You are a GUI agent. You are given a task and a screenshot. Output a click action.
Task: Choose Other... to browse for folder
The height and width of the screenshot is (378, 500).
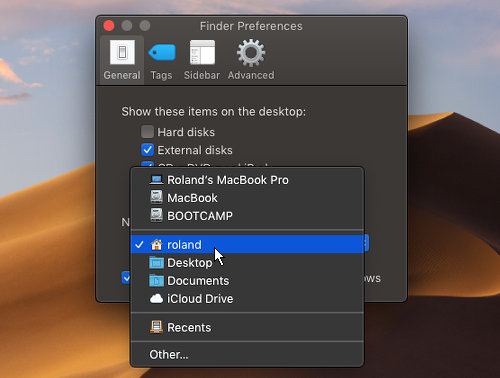(x=247, y=355)
